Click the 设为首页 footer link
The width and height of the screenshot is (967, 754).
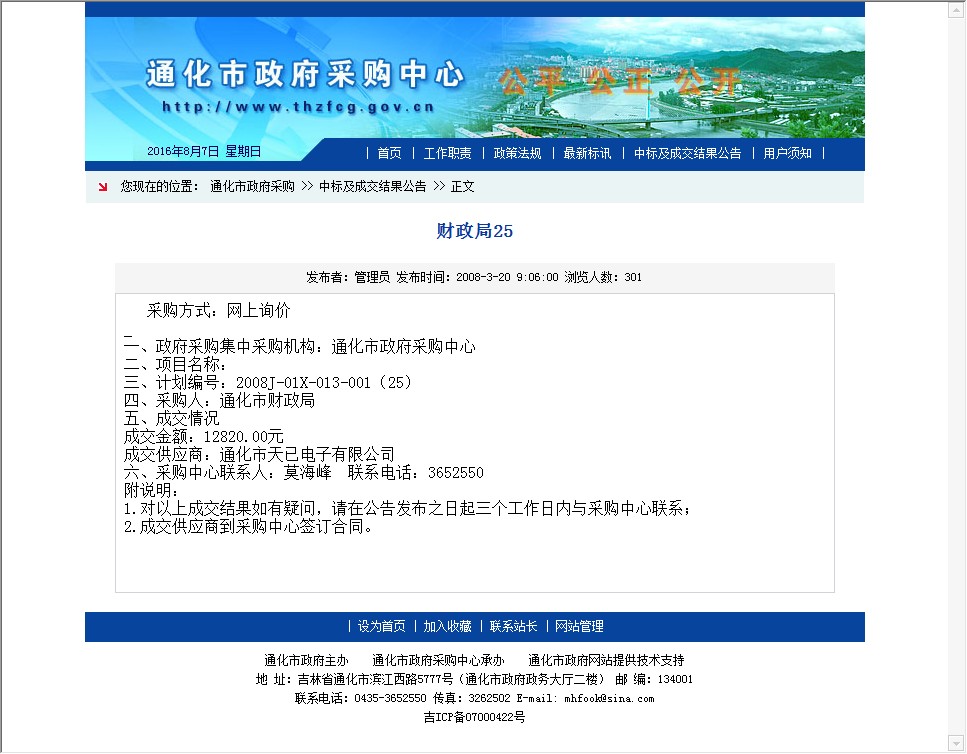tap(381, 627)
